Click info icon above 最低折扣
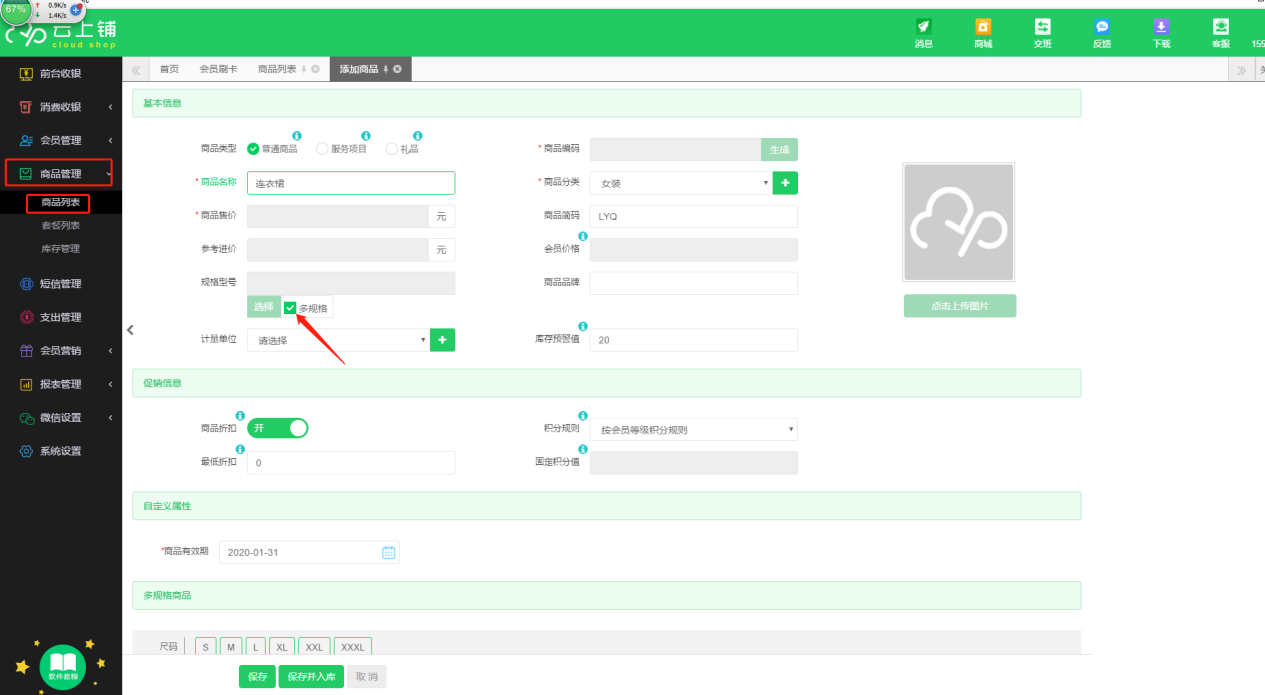Image resolution: width=1265 pixels, height=695 pixels. (x=240, y=449)
